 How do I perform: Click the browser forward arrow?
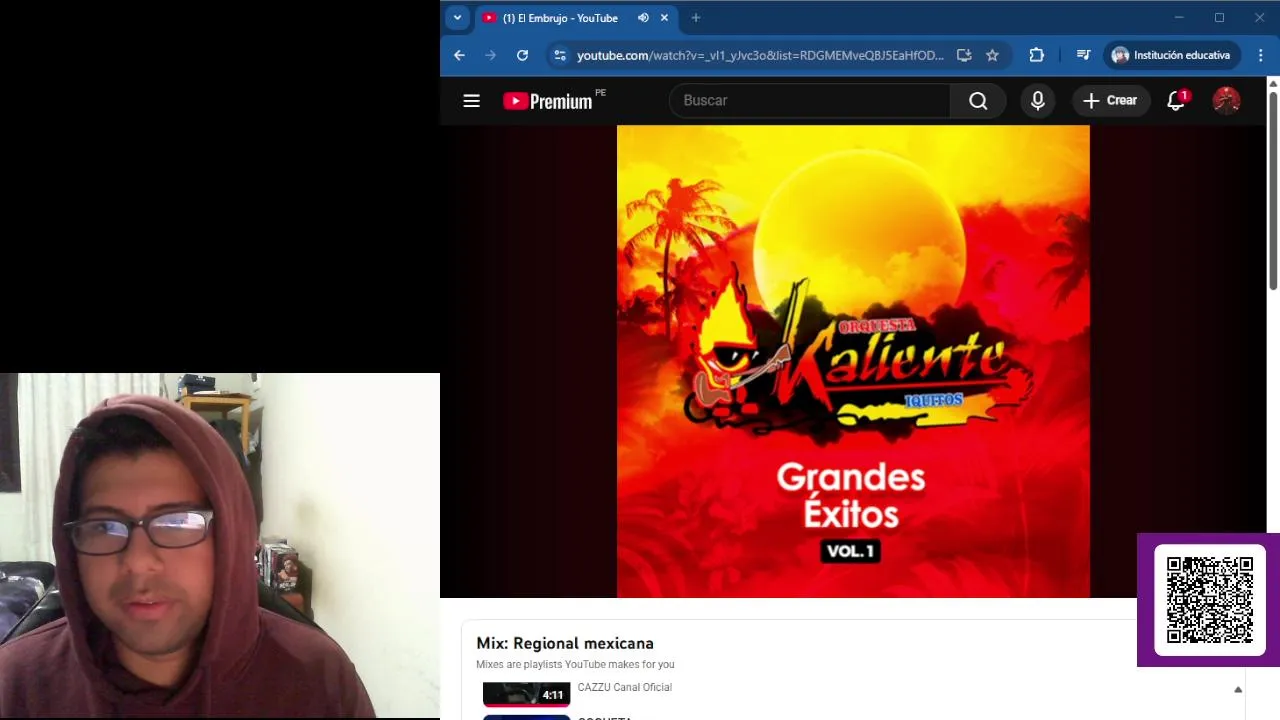(490, 55)
